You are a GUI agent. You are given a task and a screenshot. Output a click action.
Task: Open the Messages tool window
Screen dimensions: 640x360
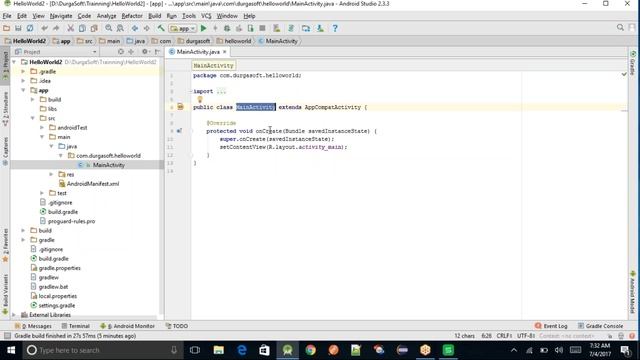point(33,326)
